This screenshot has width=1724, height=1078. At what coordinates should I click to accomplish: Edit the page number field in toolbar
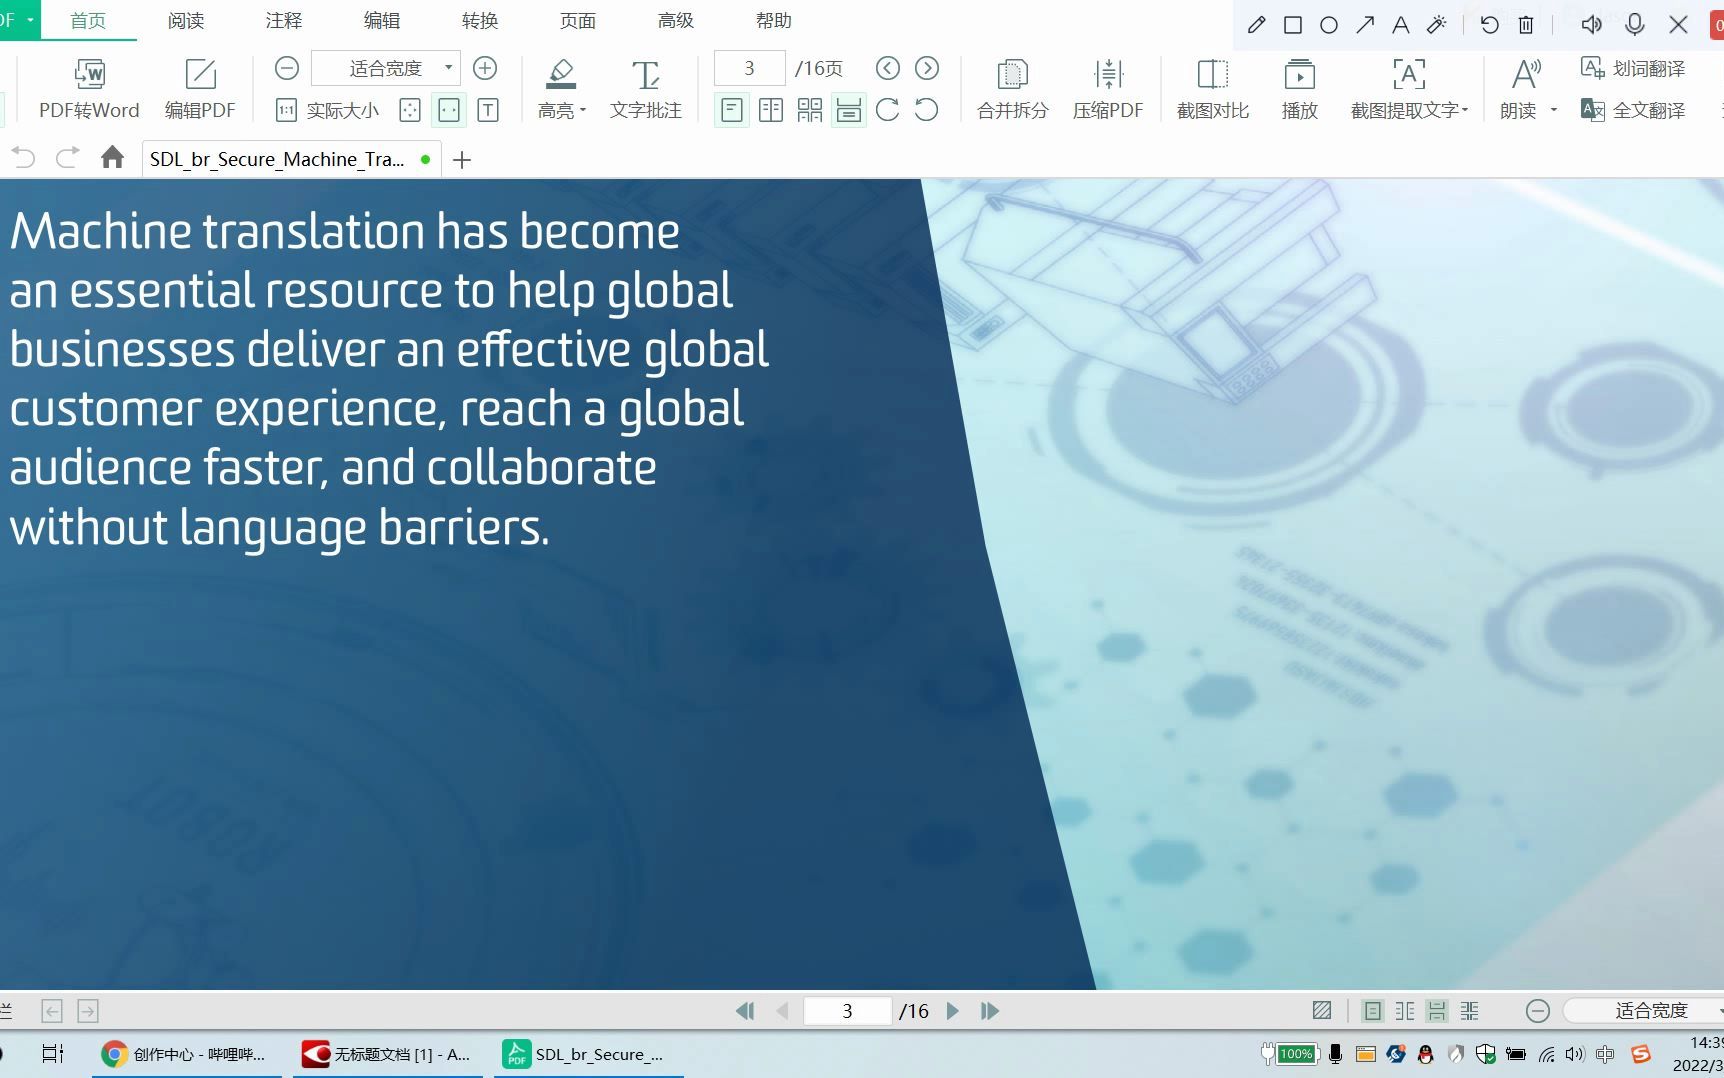click(749, 68)
